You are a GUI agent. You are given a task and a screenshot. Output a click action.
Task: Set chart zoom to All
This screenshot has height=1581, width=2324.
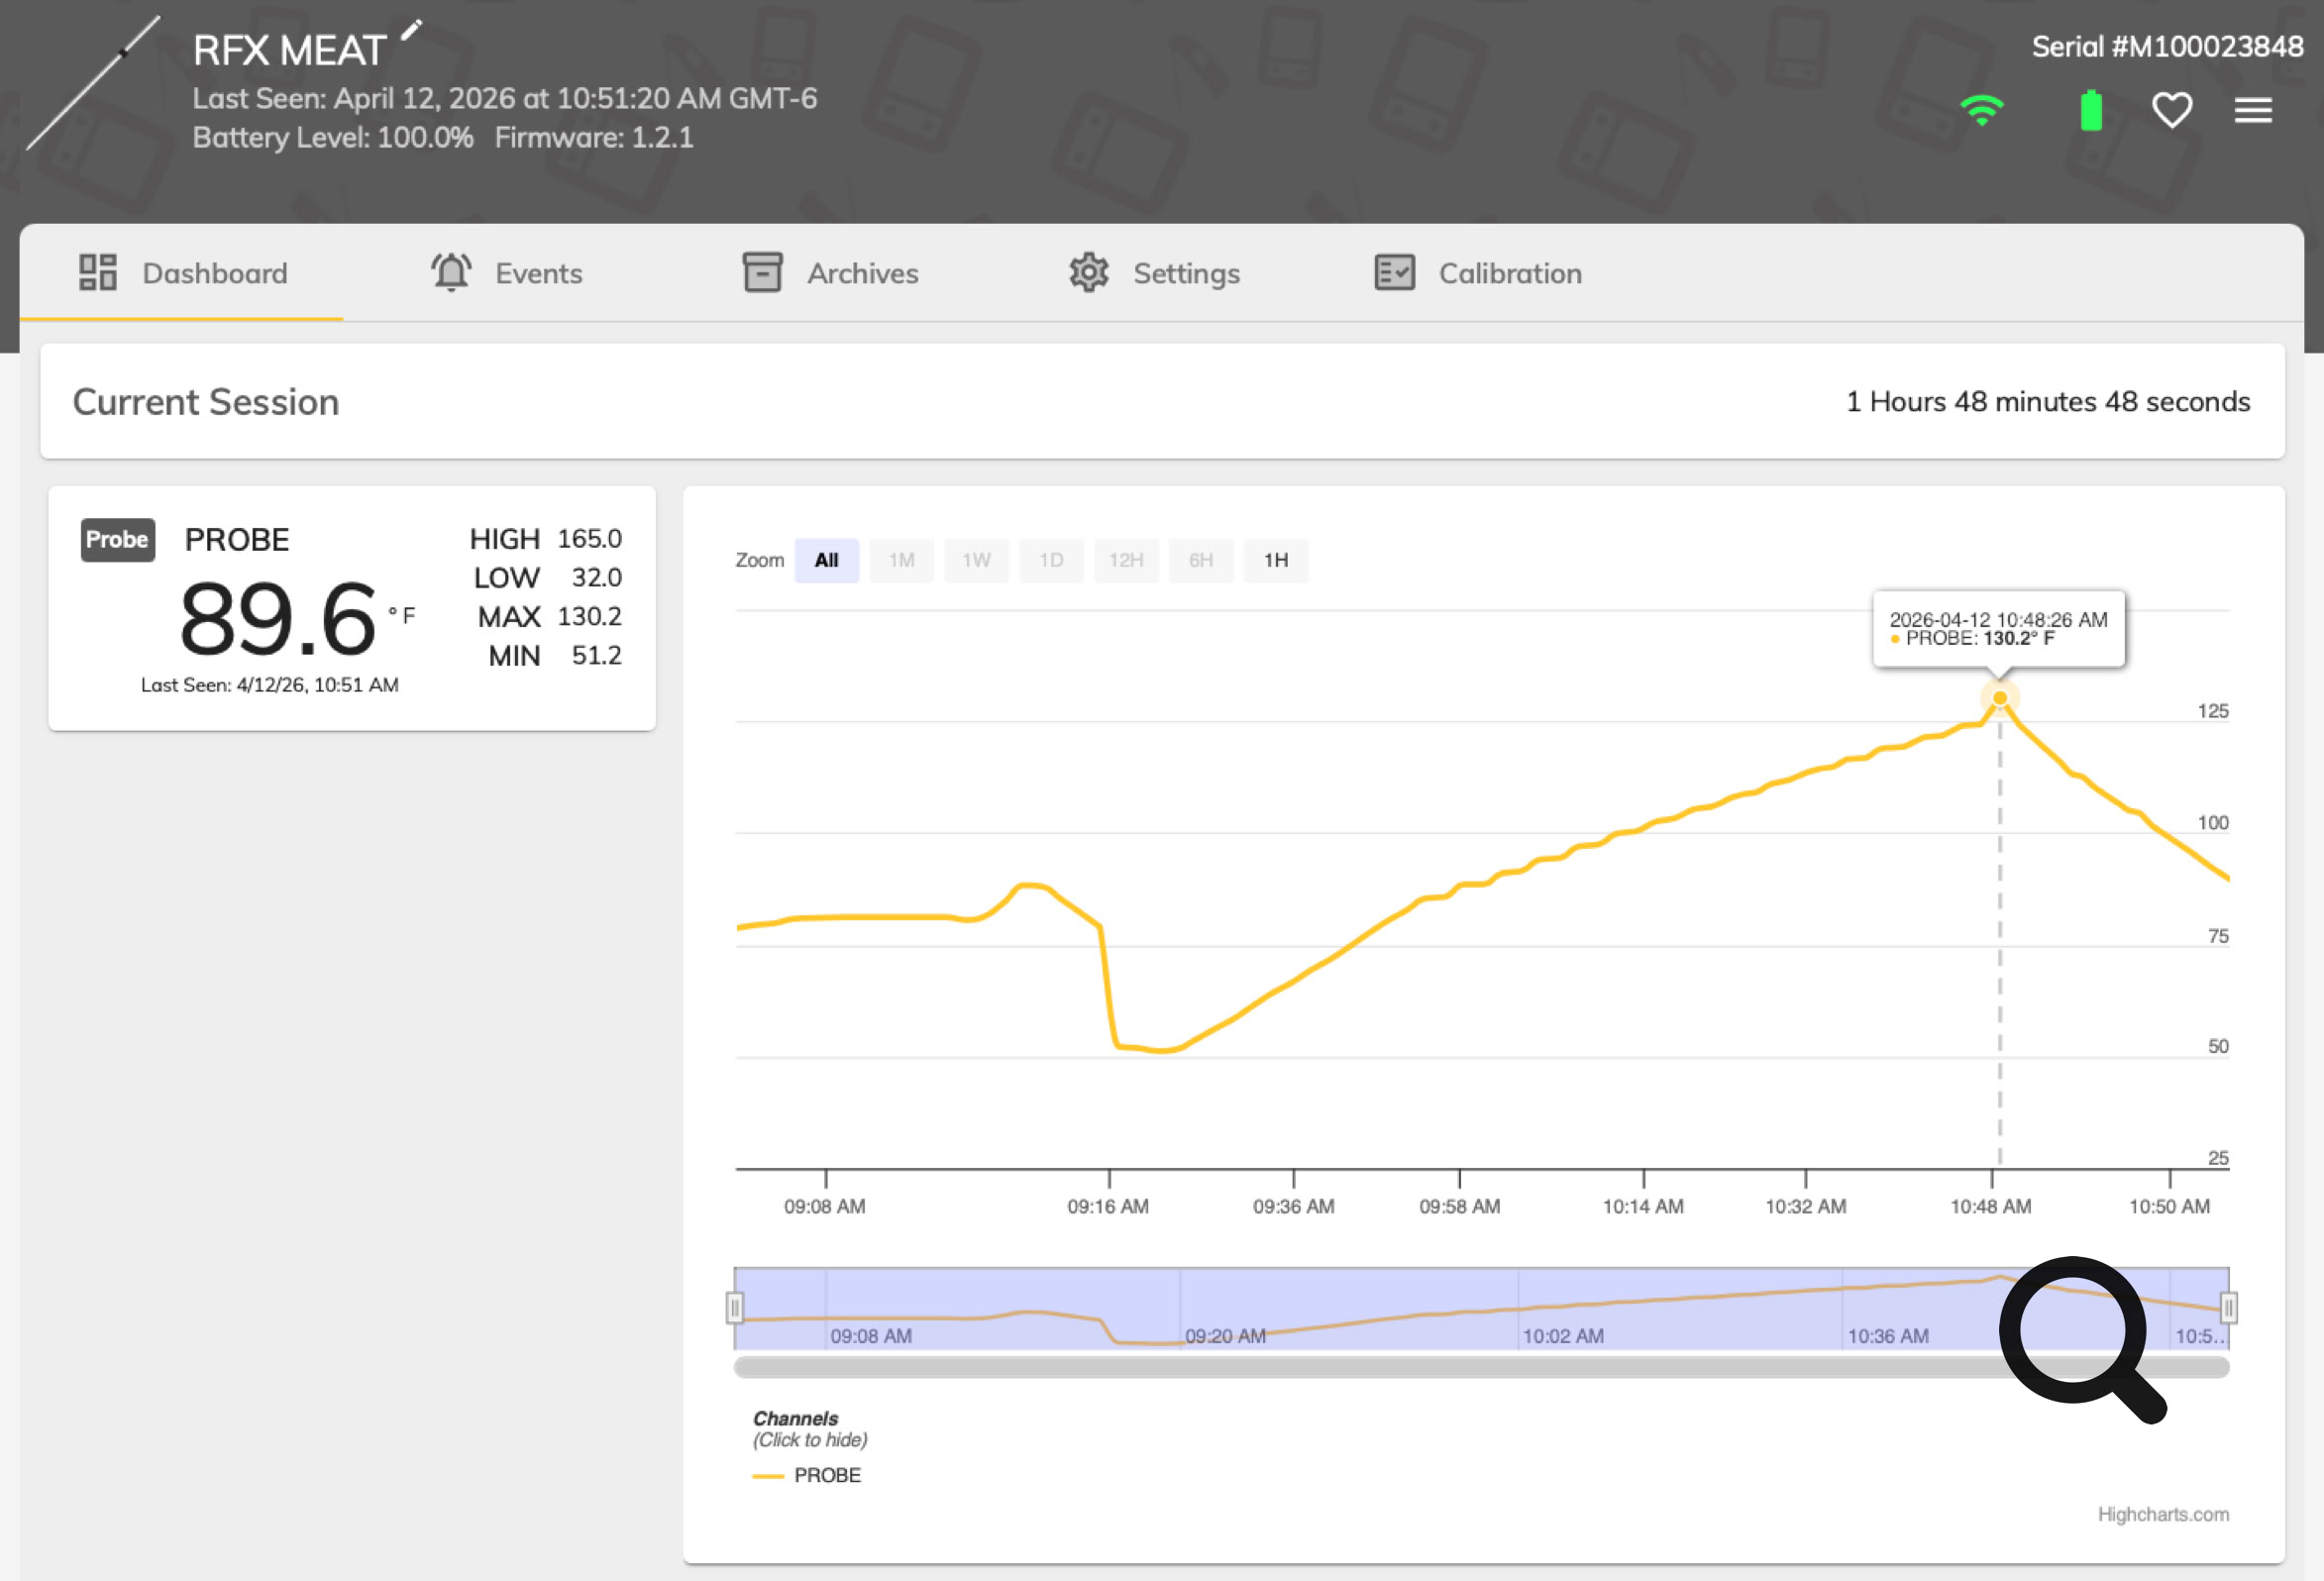(826, 560)
